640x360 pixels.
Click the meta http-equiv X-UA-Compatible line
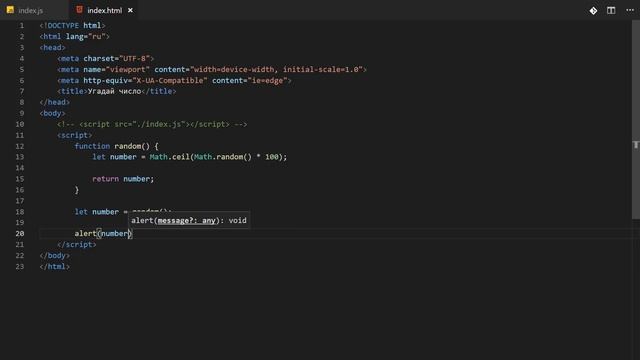point(174,80)
